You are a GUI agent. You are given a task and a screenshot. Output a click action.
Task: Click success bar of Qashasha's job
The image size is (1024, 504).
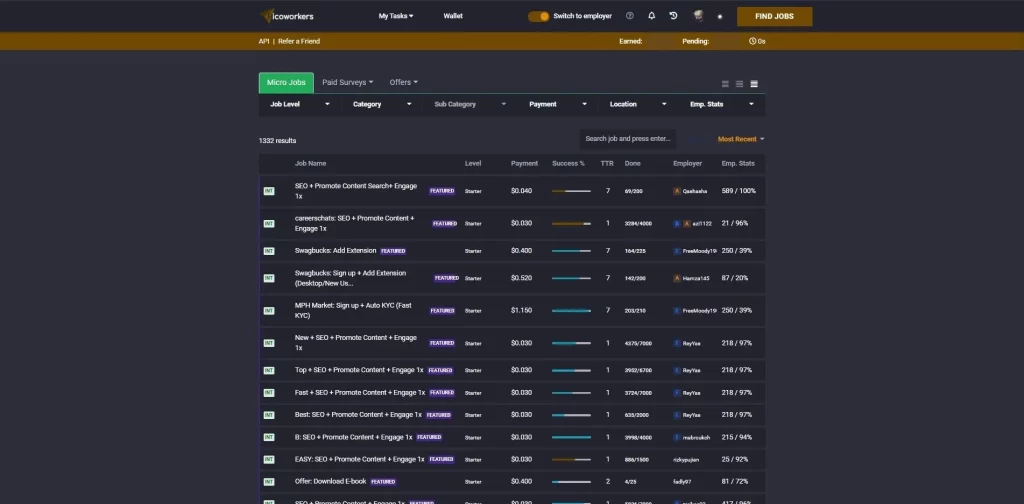pyautogui.click(x=571, y=191)
